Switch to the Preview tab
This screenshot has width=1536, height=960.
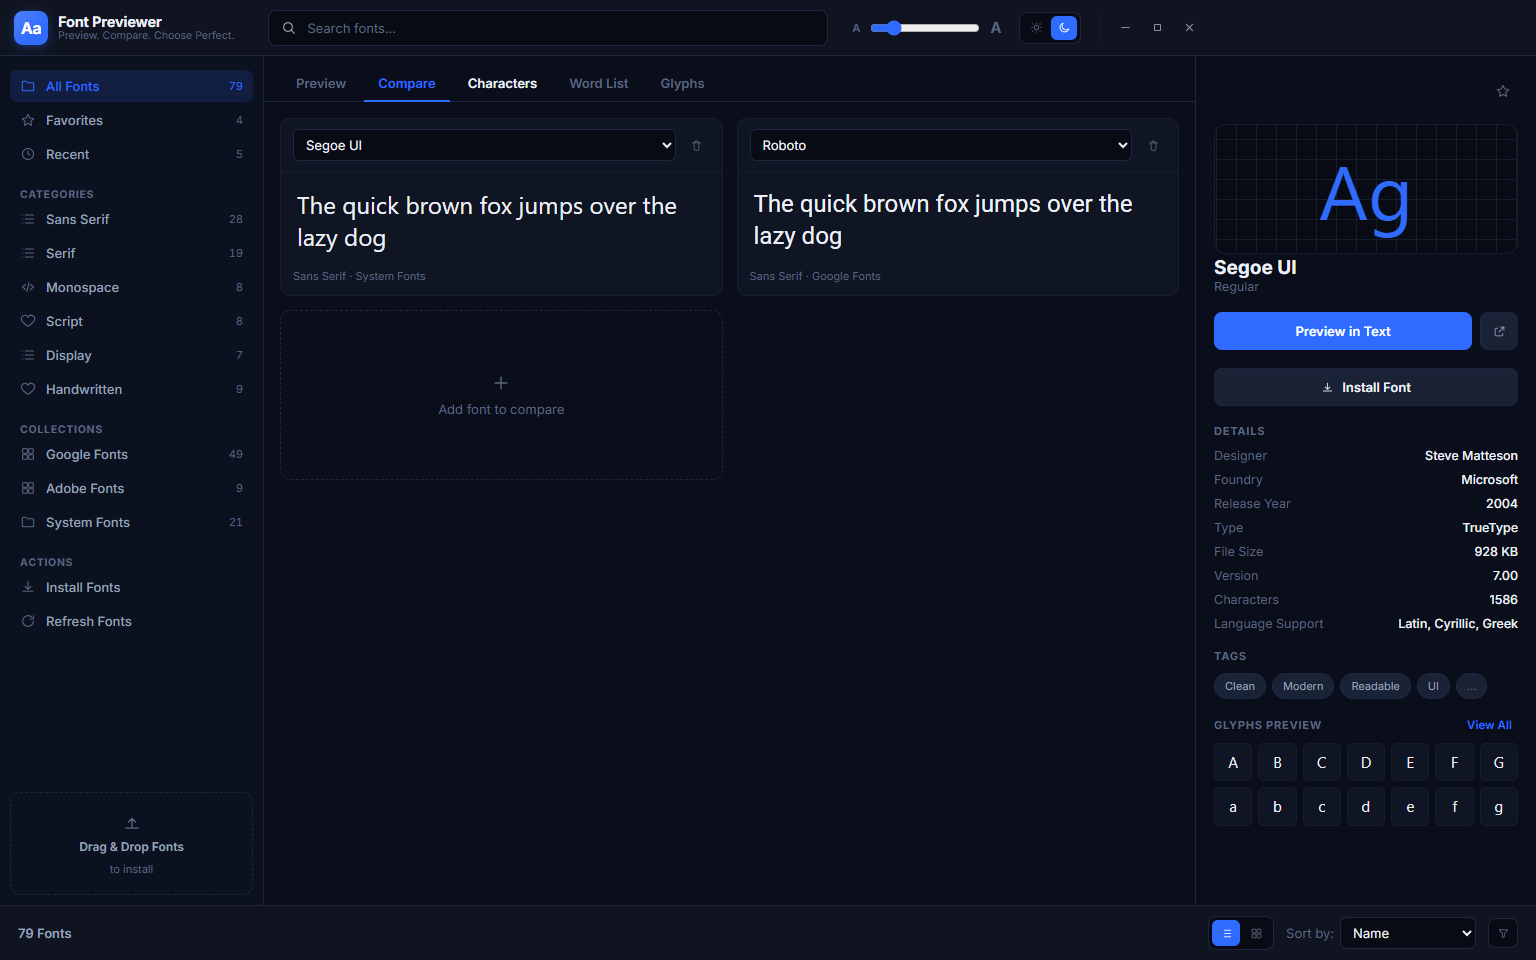321,84
